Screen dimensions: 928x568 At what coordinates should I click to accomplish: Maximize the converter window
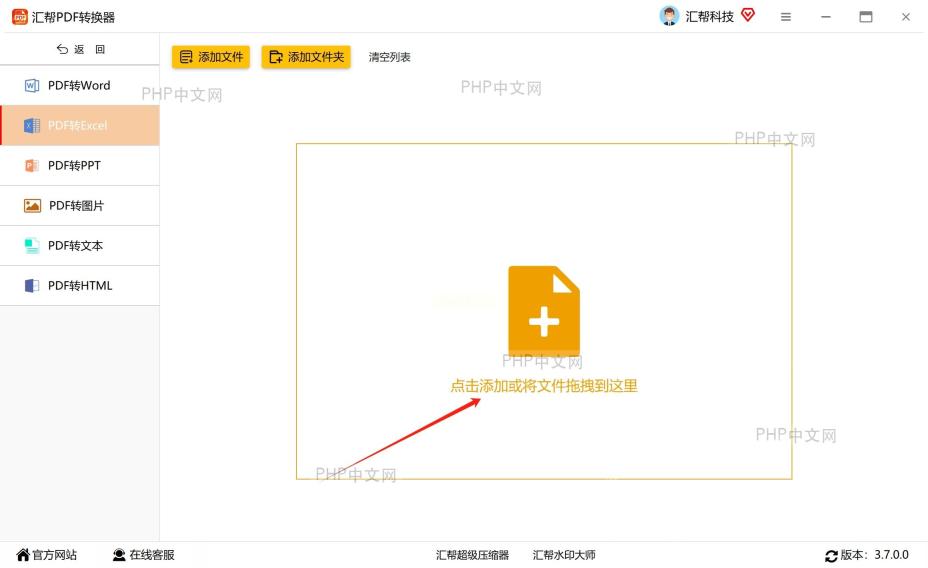[x=866, y=17]
